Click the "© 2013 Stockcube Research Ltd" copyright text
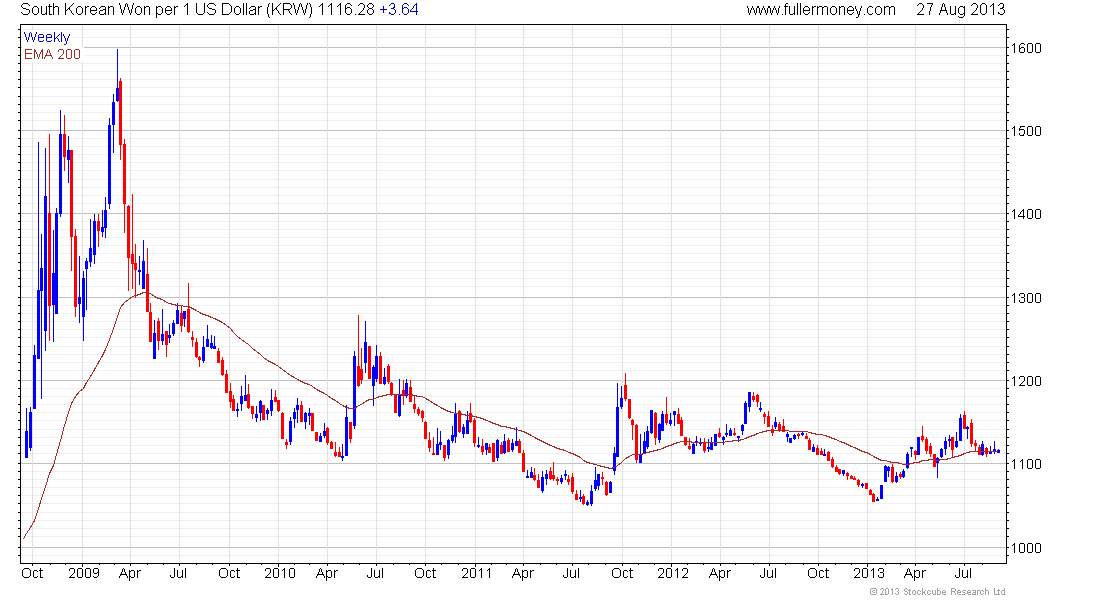Screen dimensions: 1100x600 pyautogui.click(x=937, y=592)
